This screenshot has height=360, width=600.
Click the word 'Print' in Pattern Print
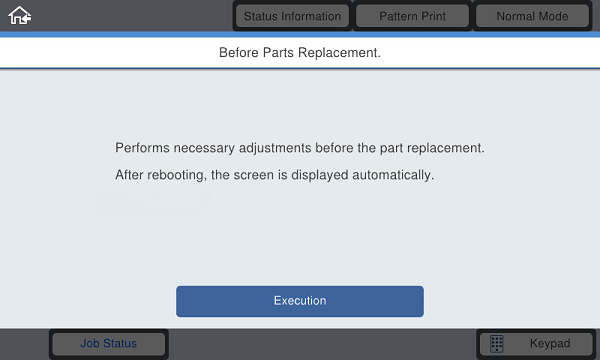pyautogui.click(x=433, y=16)
